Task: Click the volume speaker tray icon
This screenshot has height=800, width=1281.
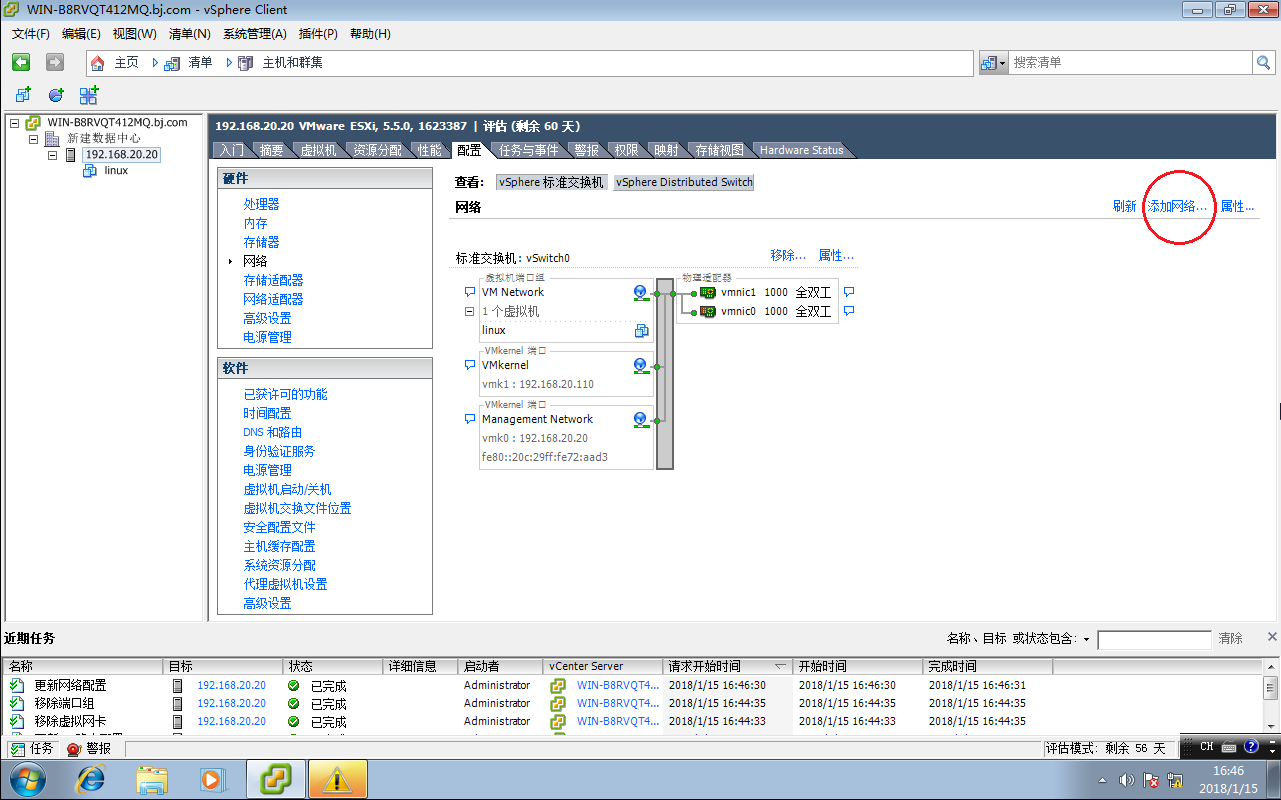Action: tap(1126, 780)
